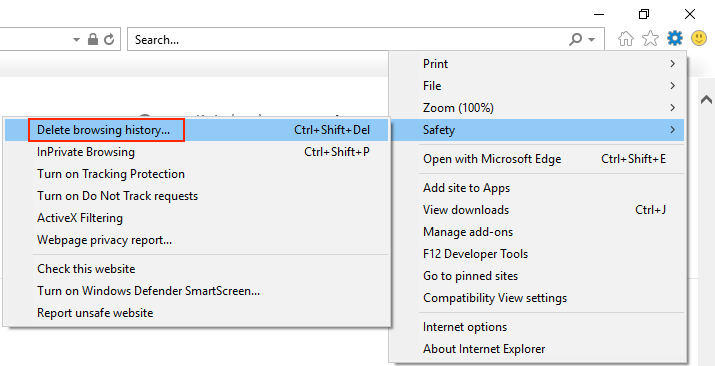Viewport: 715px width, 366px height.
Task: Open the address bar dropdown arrow
Action: [77, 40]
